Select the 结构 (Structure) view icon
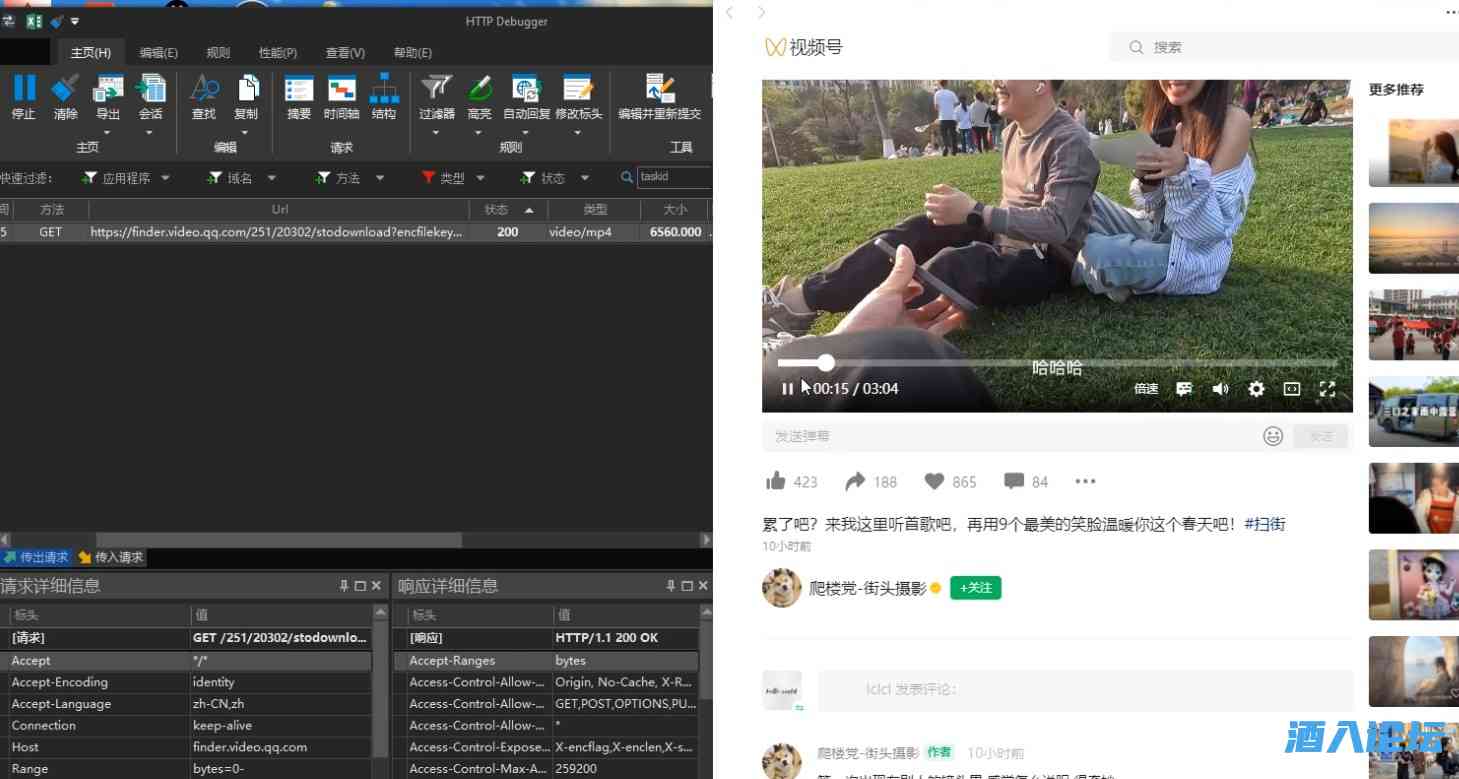1459x779 pixels. 383,97
